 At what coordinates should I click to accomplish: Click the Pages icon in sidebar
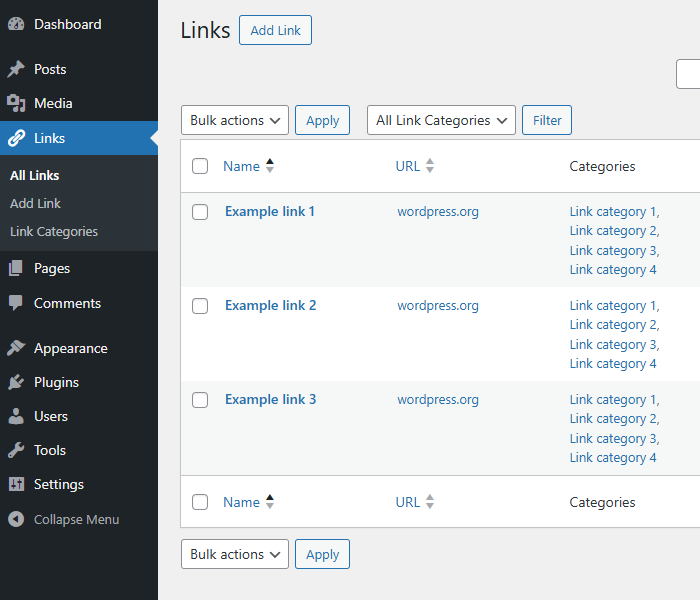(16, 268)
